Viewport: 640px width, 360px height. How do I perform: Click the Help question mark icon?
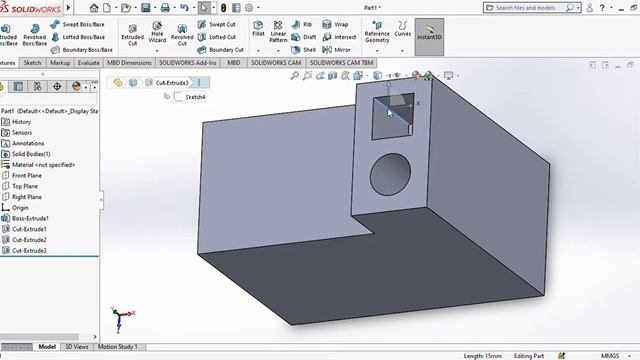tap(602, 8)
